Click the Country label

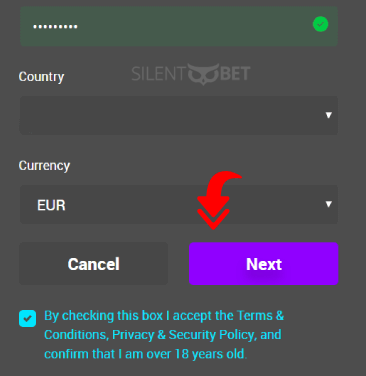click(x=41, y=77)
